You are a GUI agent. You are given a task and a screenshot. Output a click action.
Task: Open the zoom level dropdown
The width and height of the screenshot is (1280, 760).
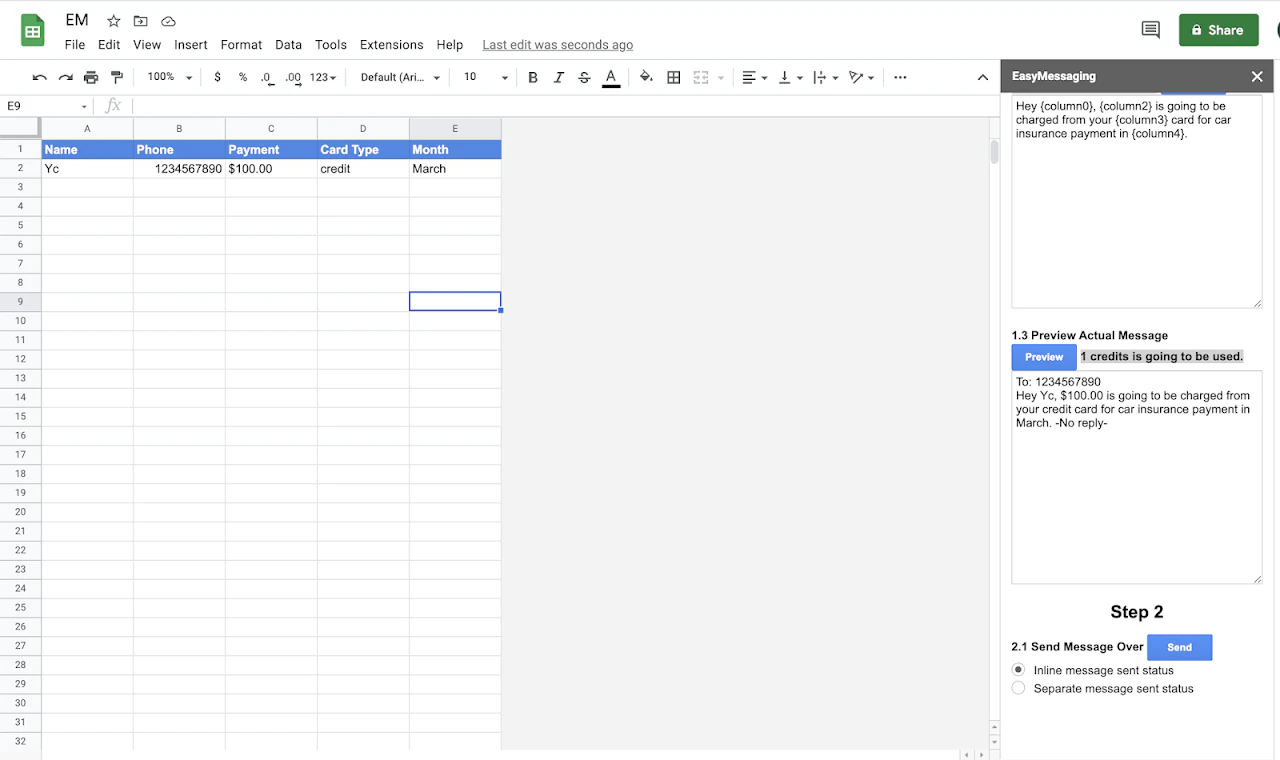click(x=167, y=77)
